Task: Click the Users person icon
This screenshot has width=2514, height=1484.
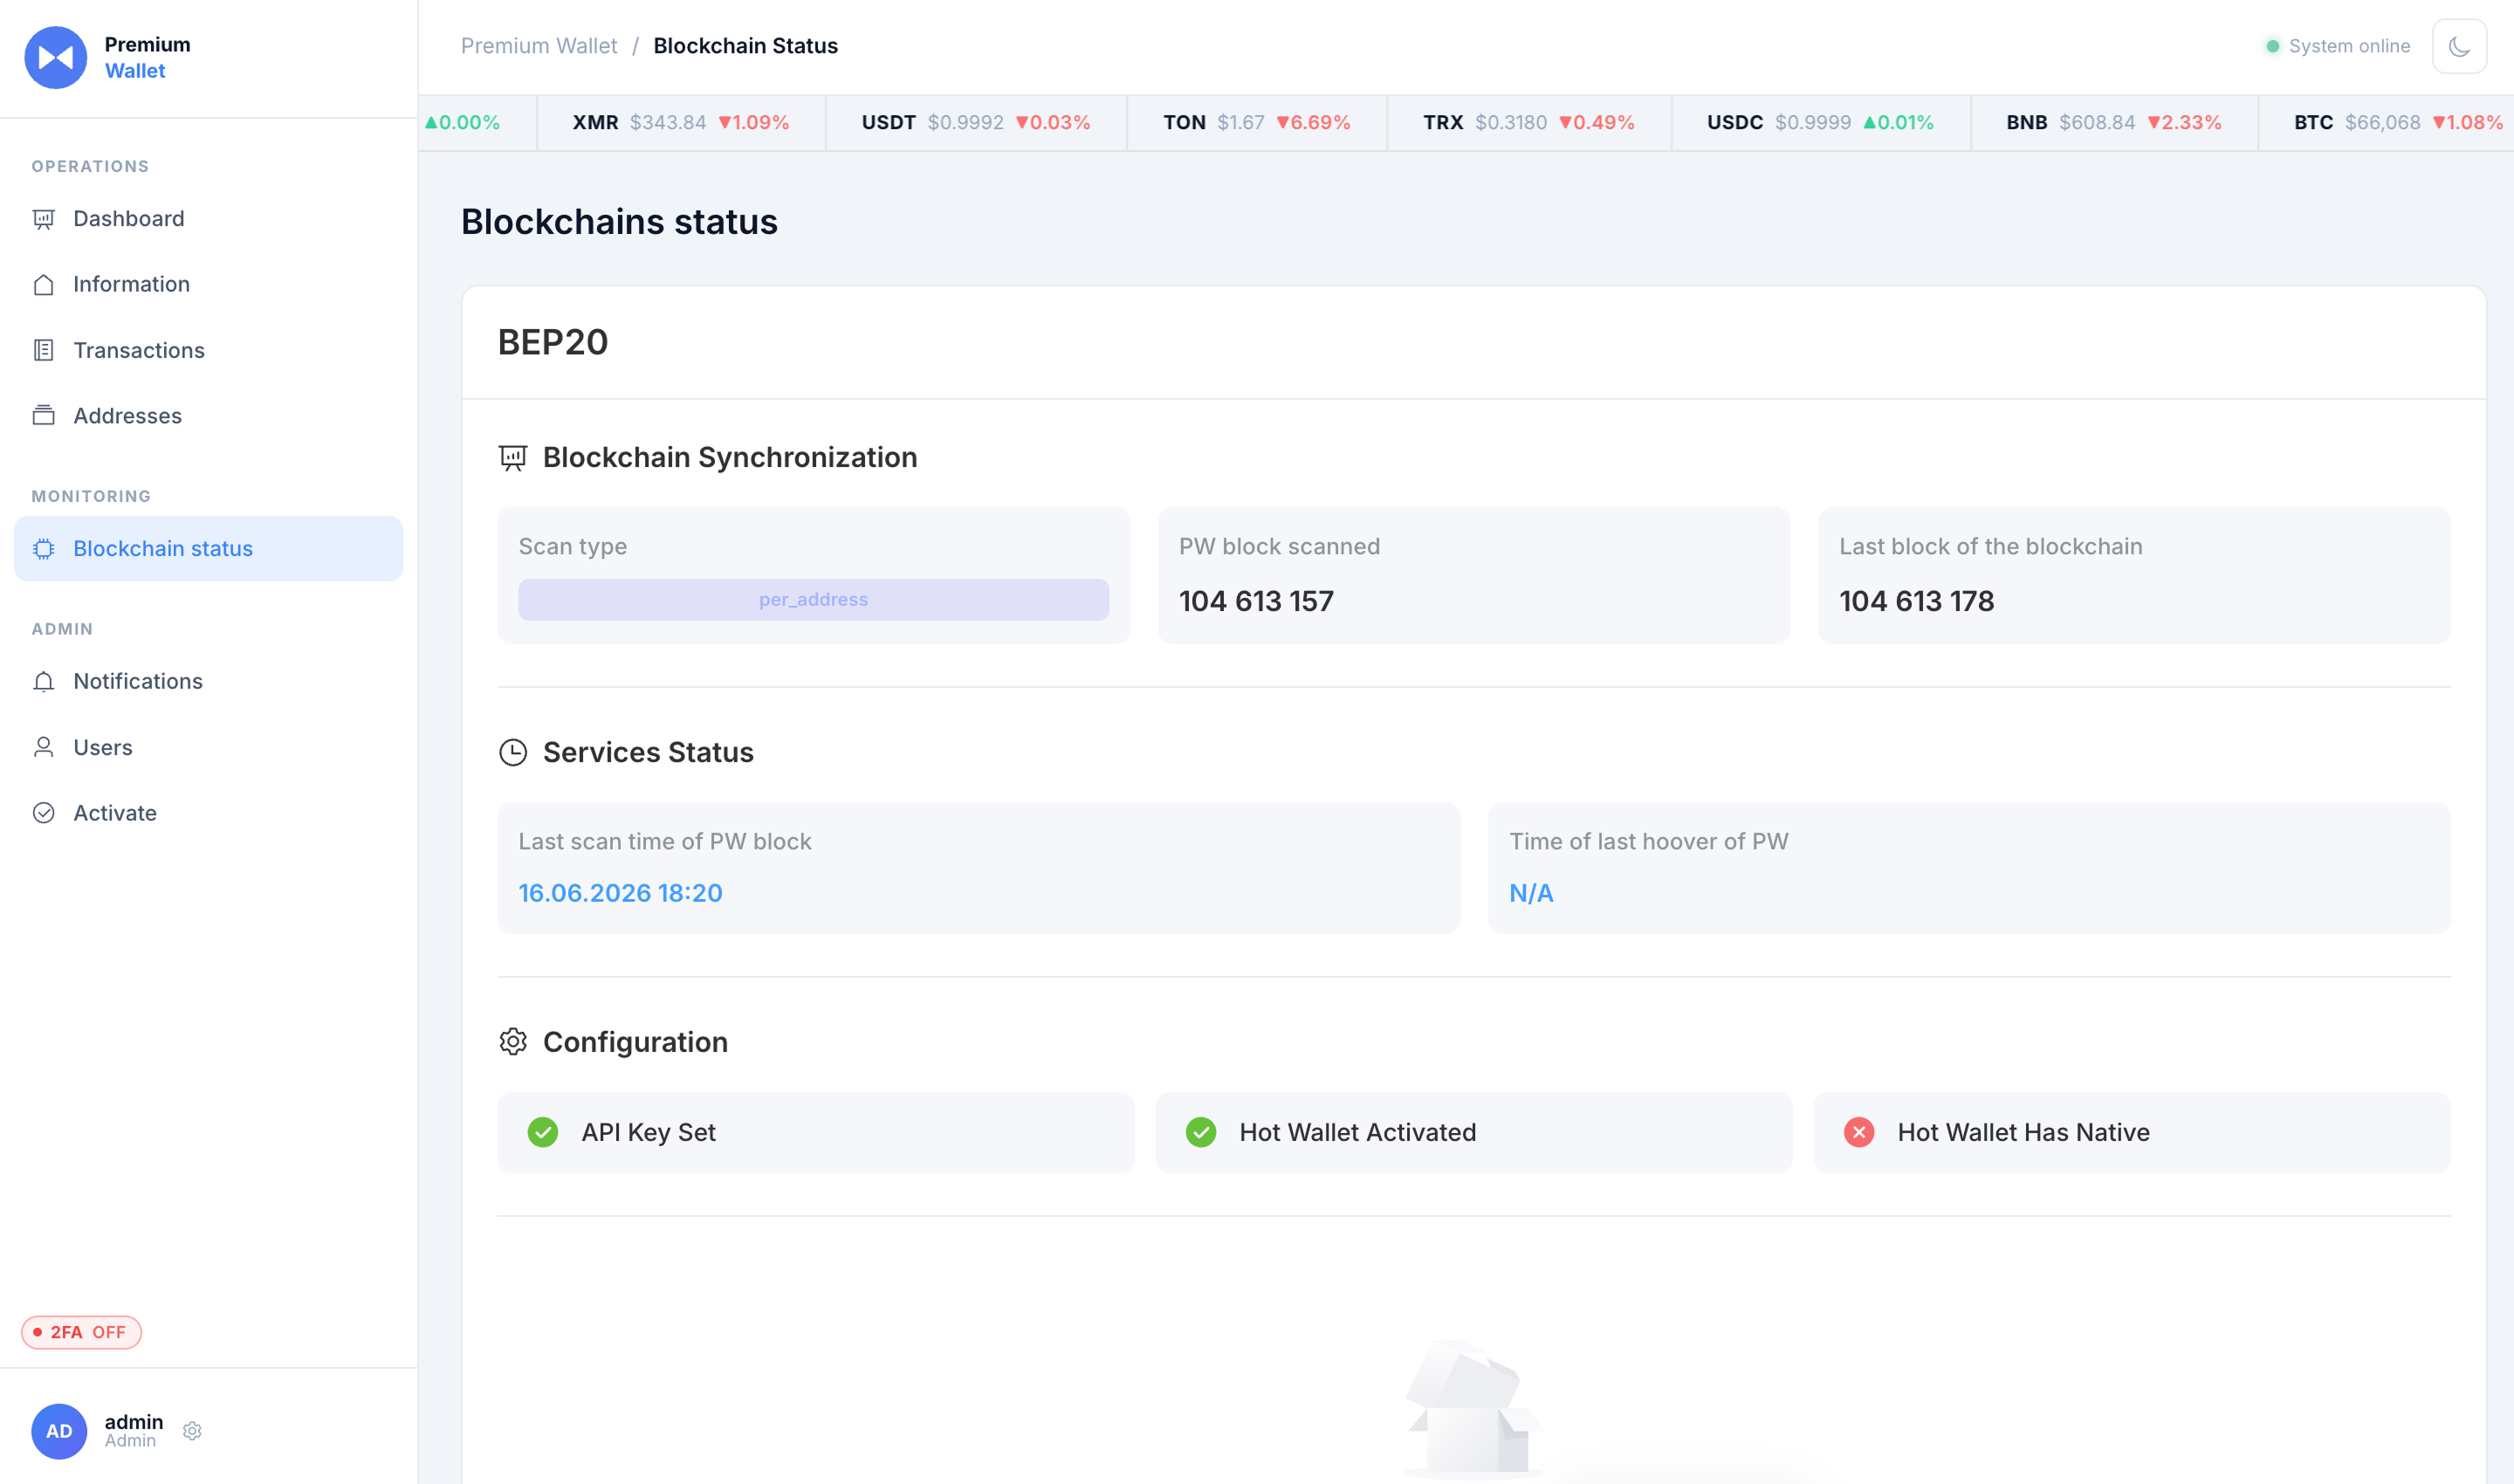Action: coord(43,747)
